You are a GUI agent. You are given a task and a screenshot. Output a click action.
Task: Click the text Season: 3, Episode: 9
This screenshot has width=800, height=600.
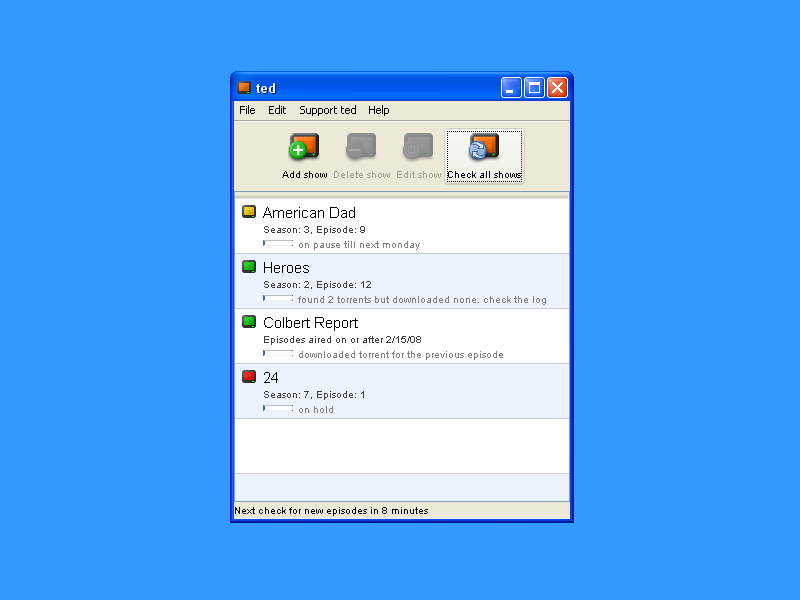coord(314,230)
